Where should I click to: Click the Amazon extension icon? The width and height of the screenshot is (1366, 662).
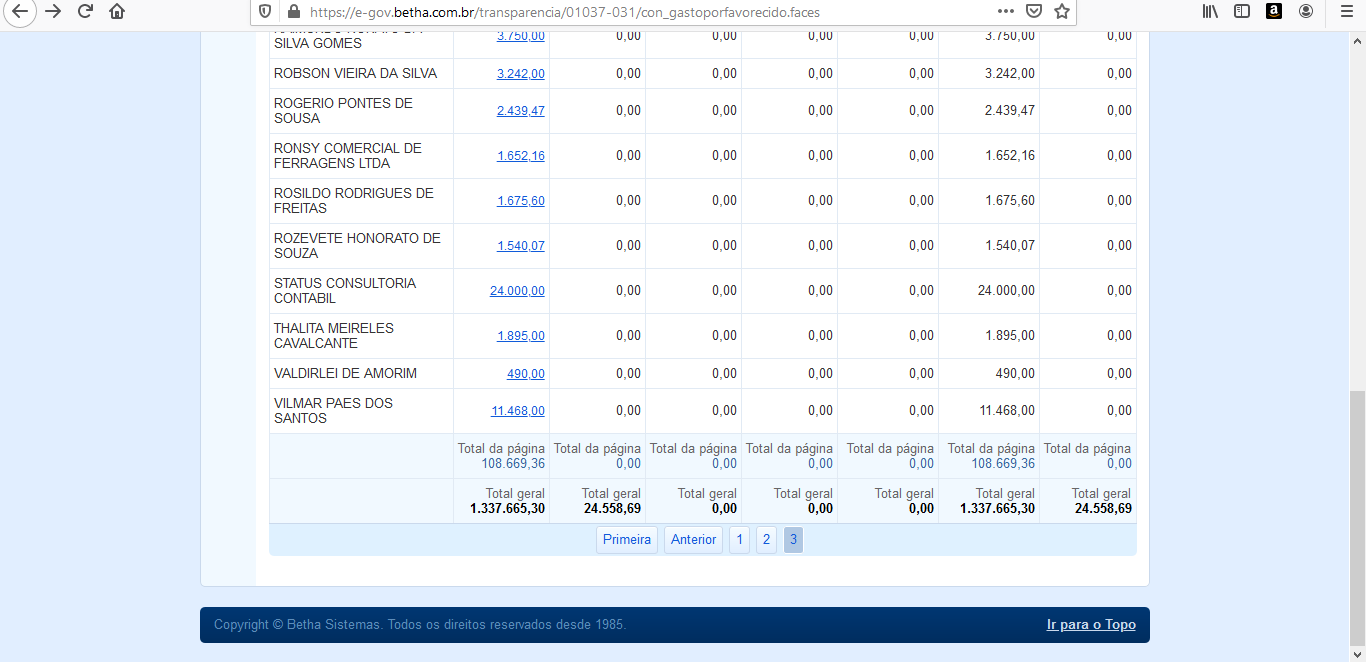(x=1274, y=11)
